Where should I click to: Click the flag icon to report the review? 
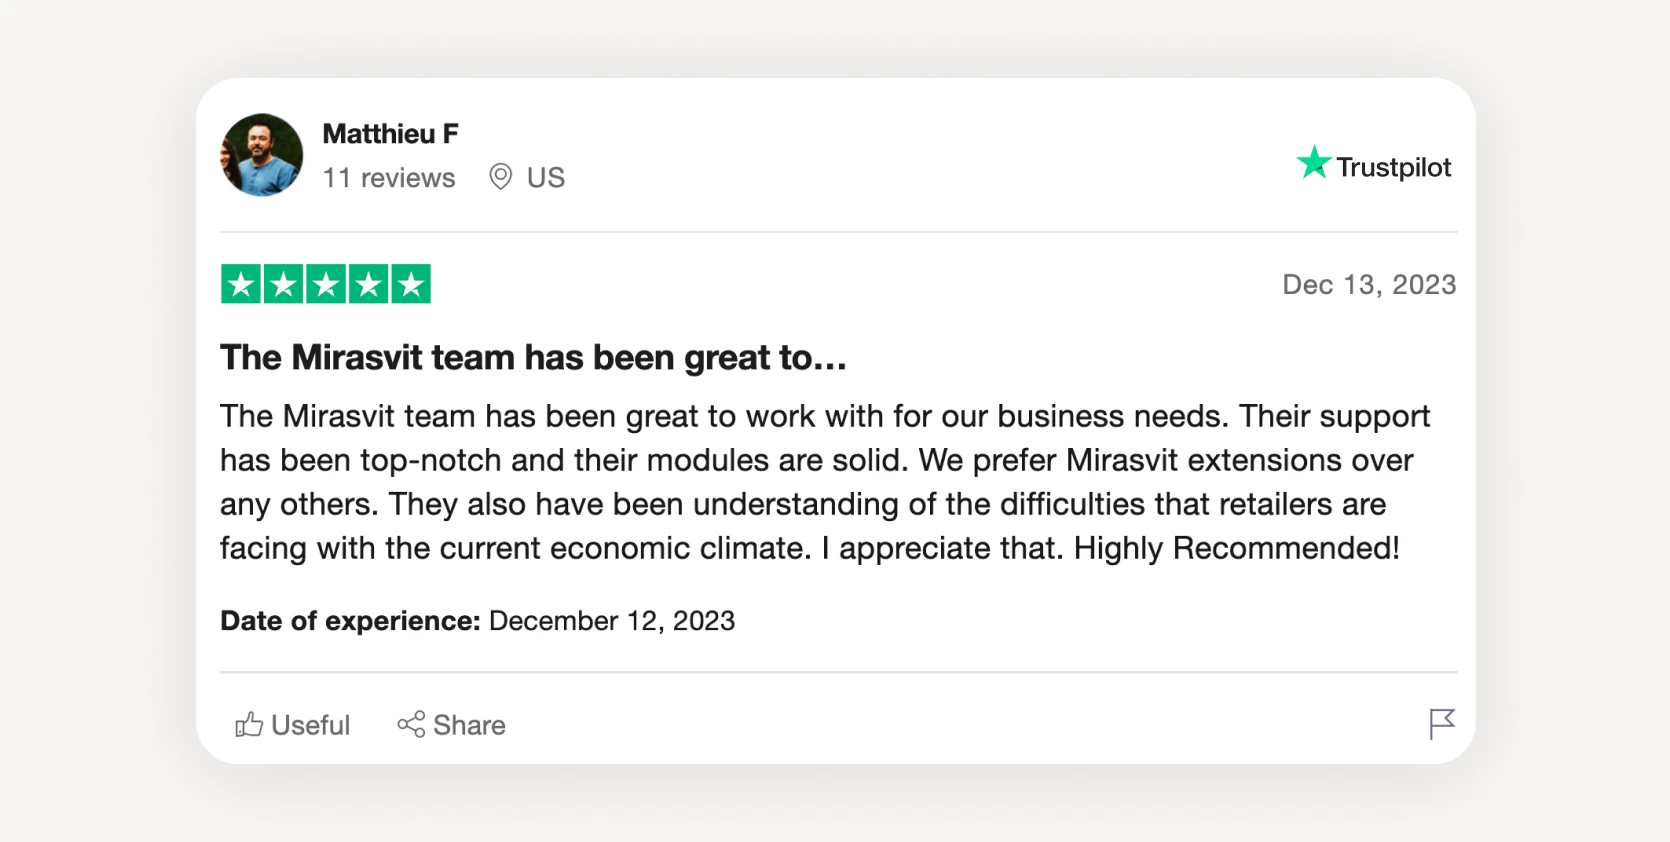click(x=1441, y=722)
